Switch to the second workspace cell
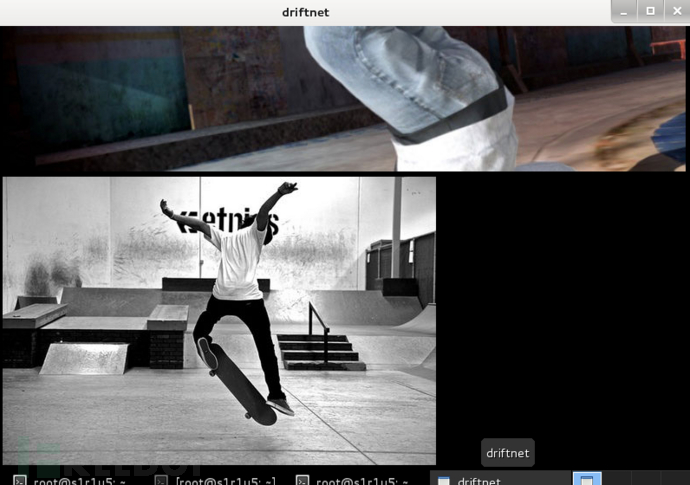 (x=617, y=478)
